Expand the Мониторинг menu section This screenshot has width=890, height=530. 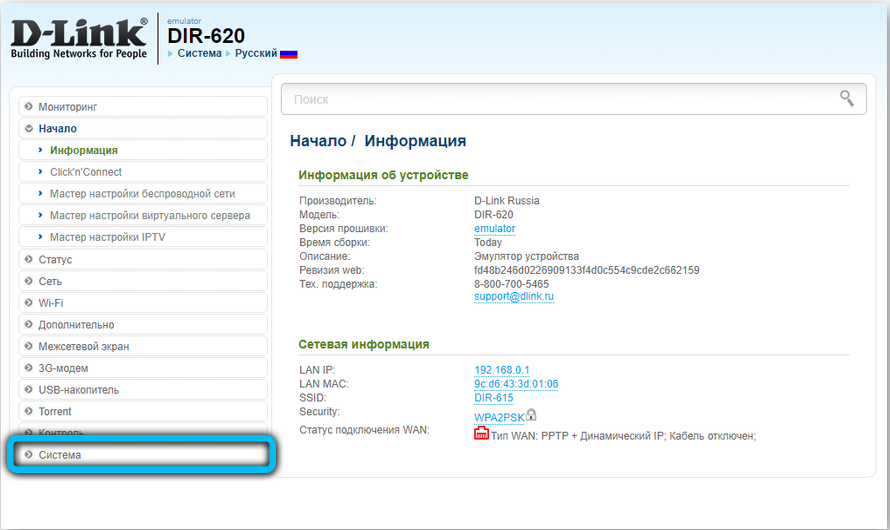68,106
